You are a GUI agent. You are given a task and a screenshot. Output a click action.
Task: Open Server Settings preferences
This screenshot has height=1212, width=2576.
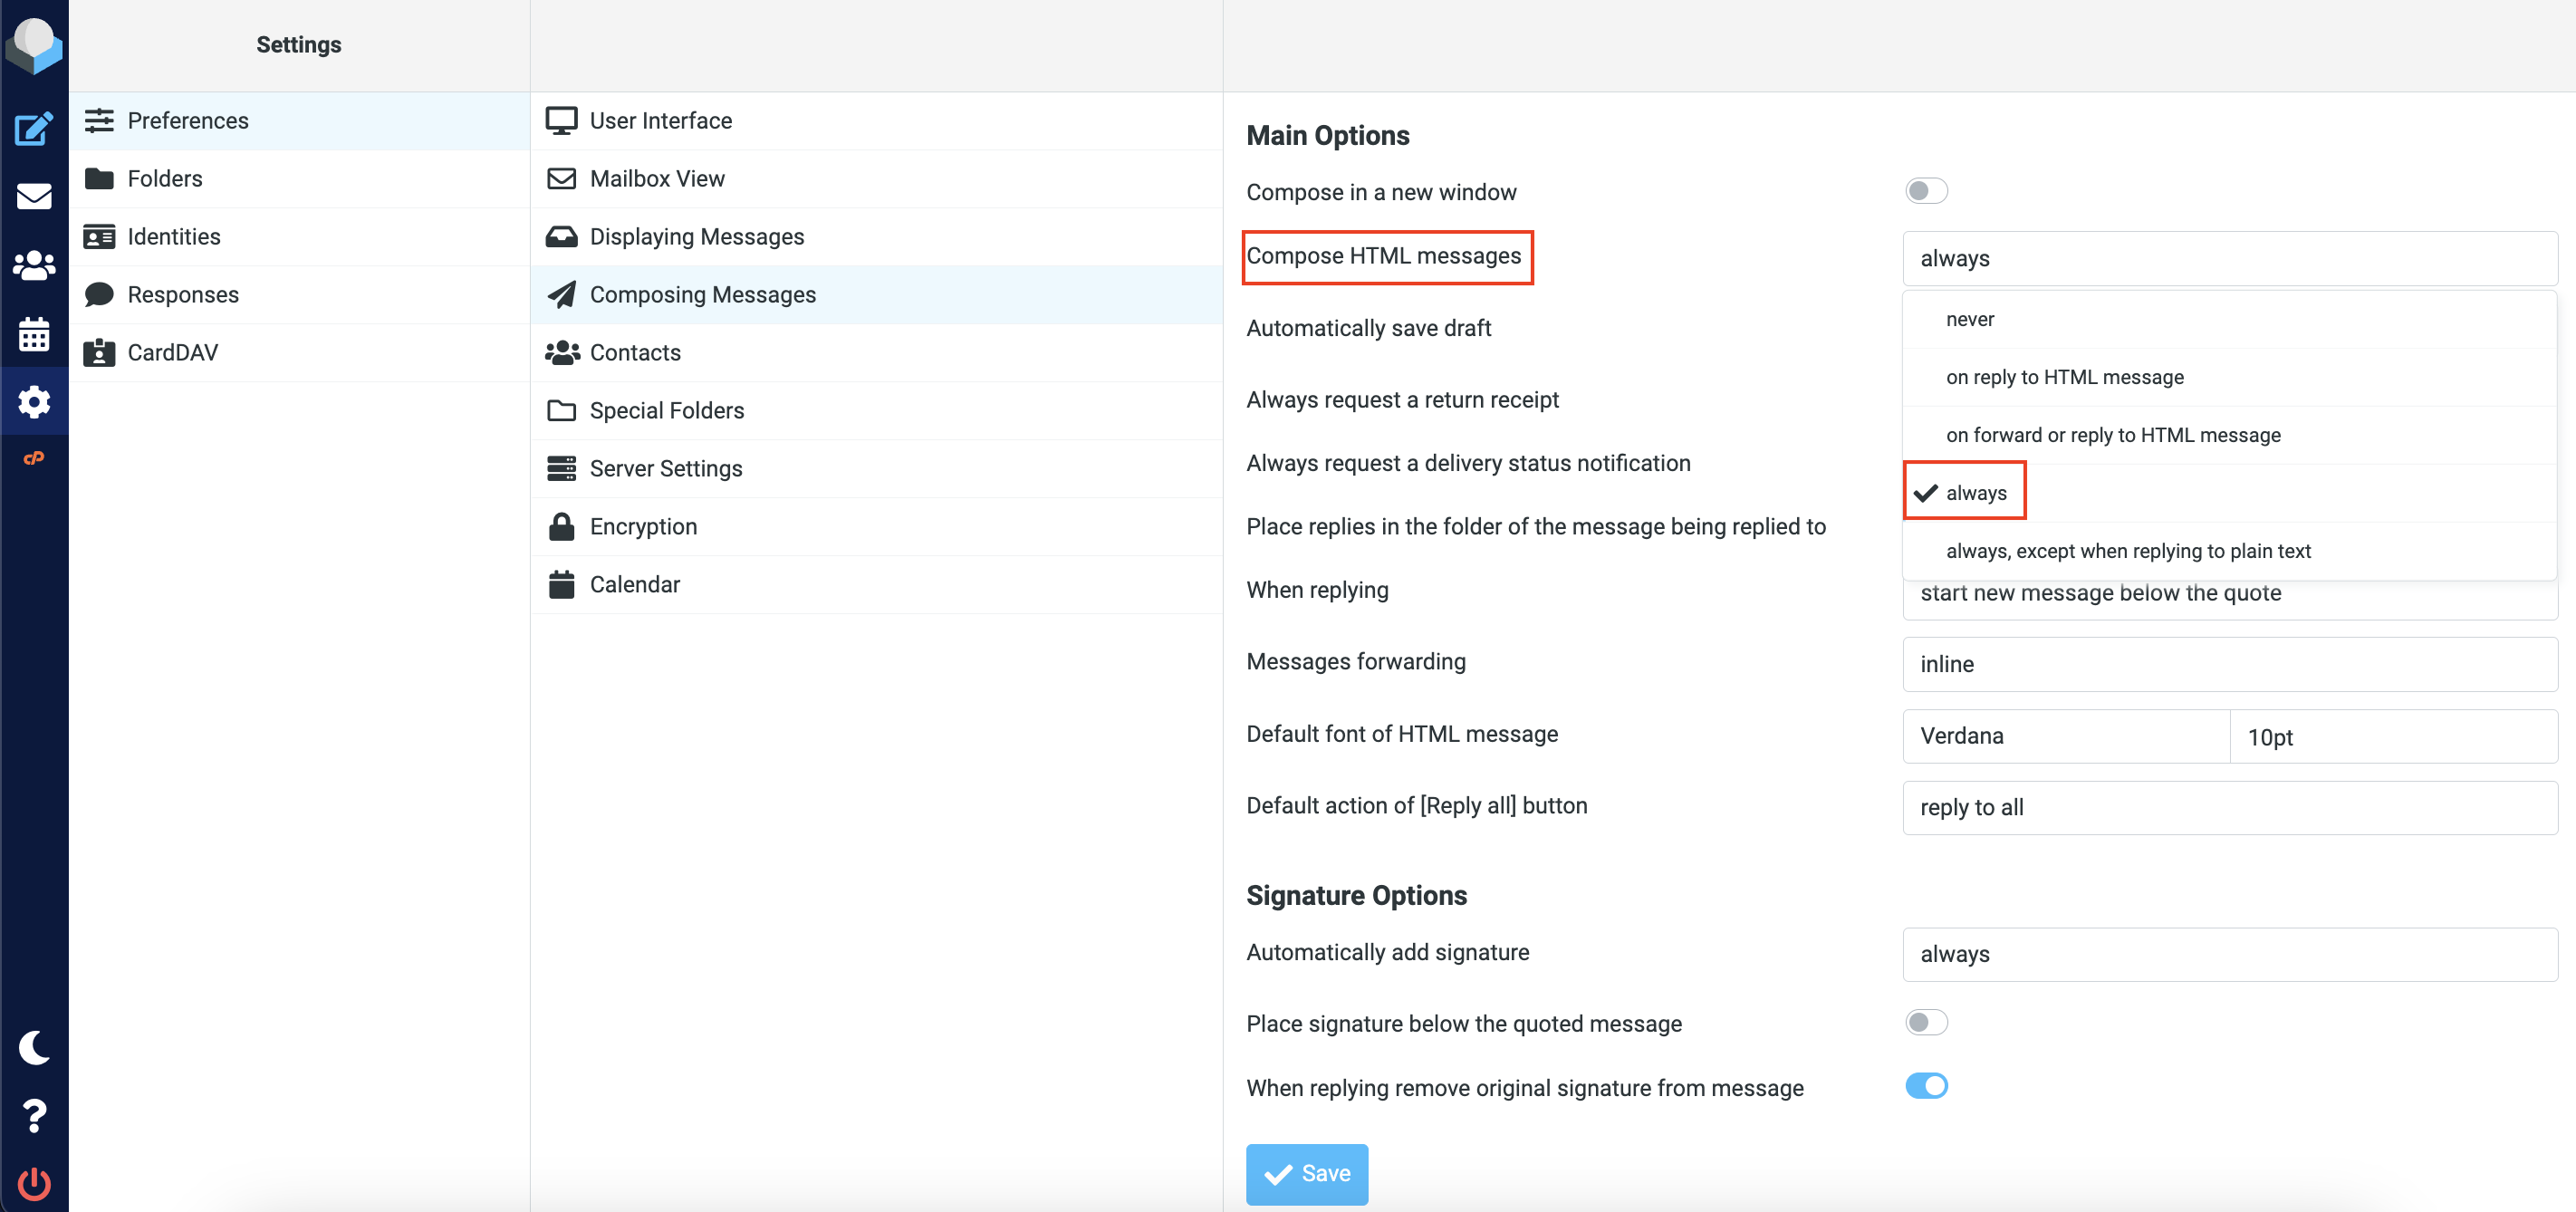[876, 468]
